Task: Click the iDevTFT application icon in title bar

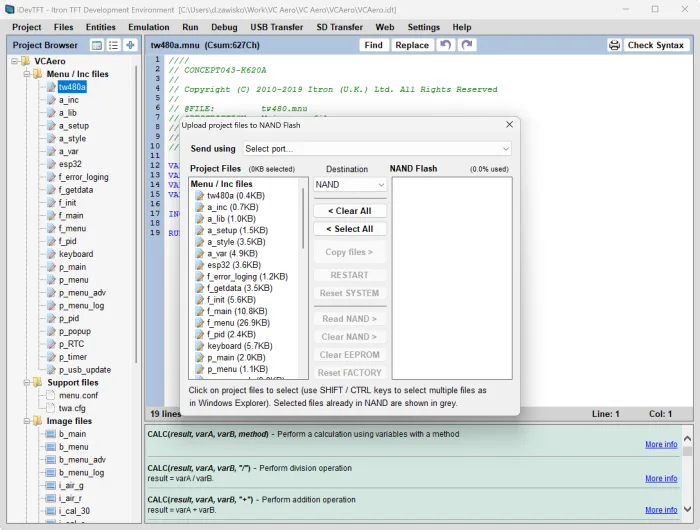Action: [x=9, y=9]
